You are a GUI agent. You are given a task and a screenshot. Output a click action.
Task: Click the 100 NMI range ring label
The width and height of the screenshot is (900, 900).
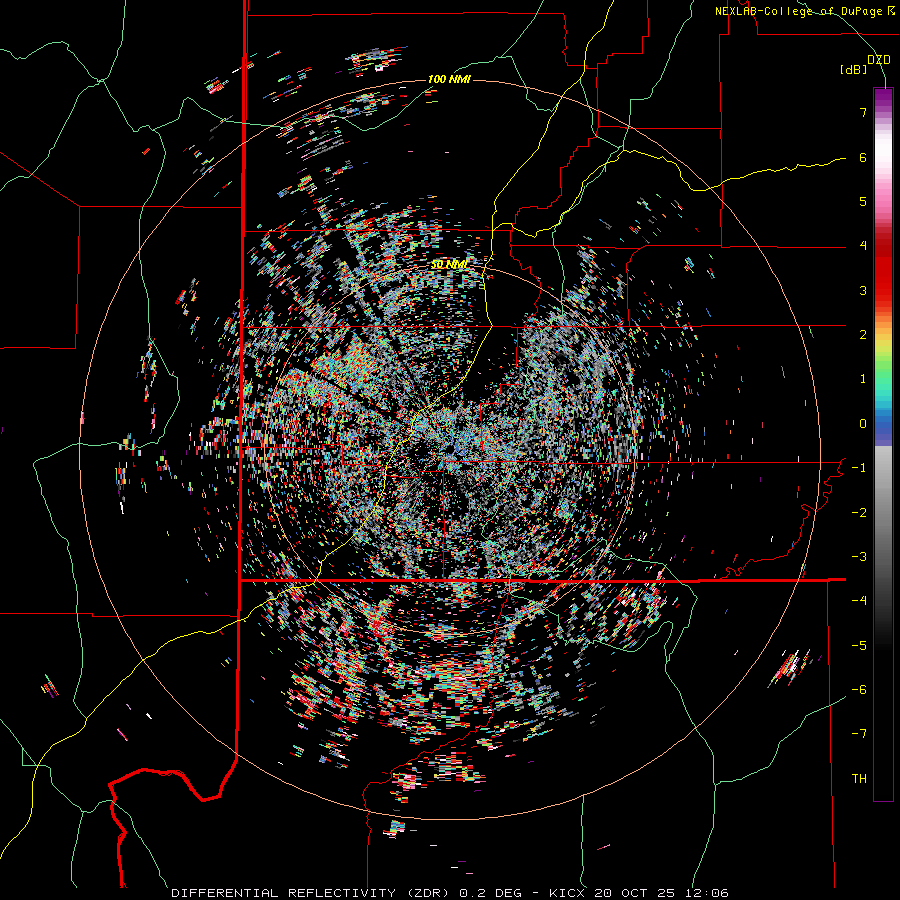point(449,79)
